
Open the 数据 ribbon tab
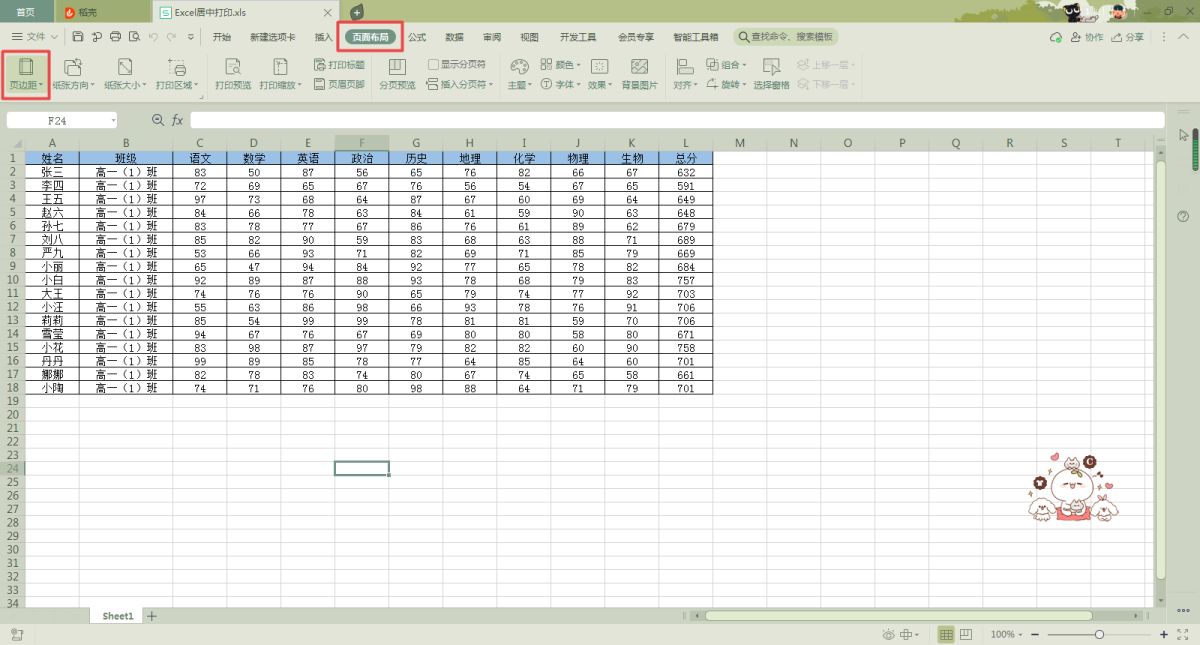(x=454, y=37)
